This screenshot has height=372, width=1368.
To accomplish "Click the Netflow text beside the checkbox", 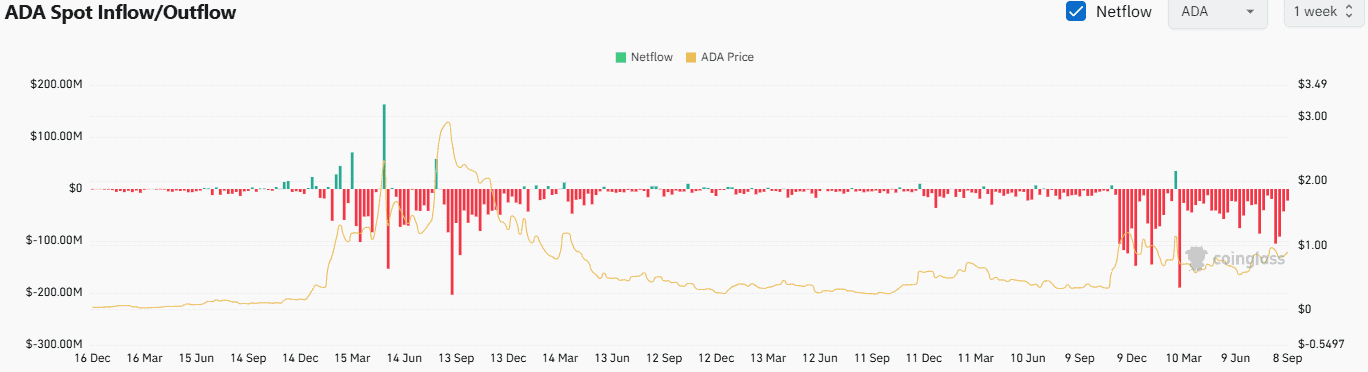I will (1123, 12).
